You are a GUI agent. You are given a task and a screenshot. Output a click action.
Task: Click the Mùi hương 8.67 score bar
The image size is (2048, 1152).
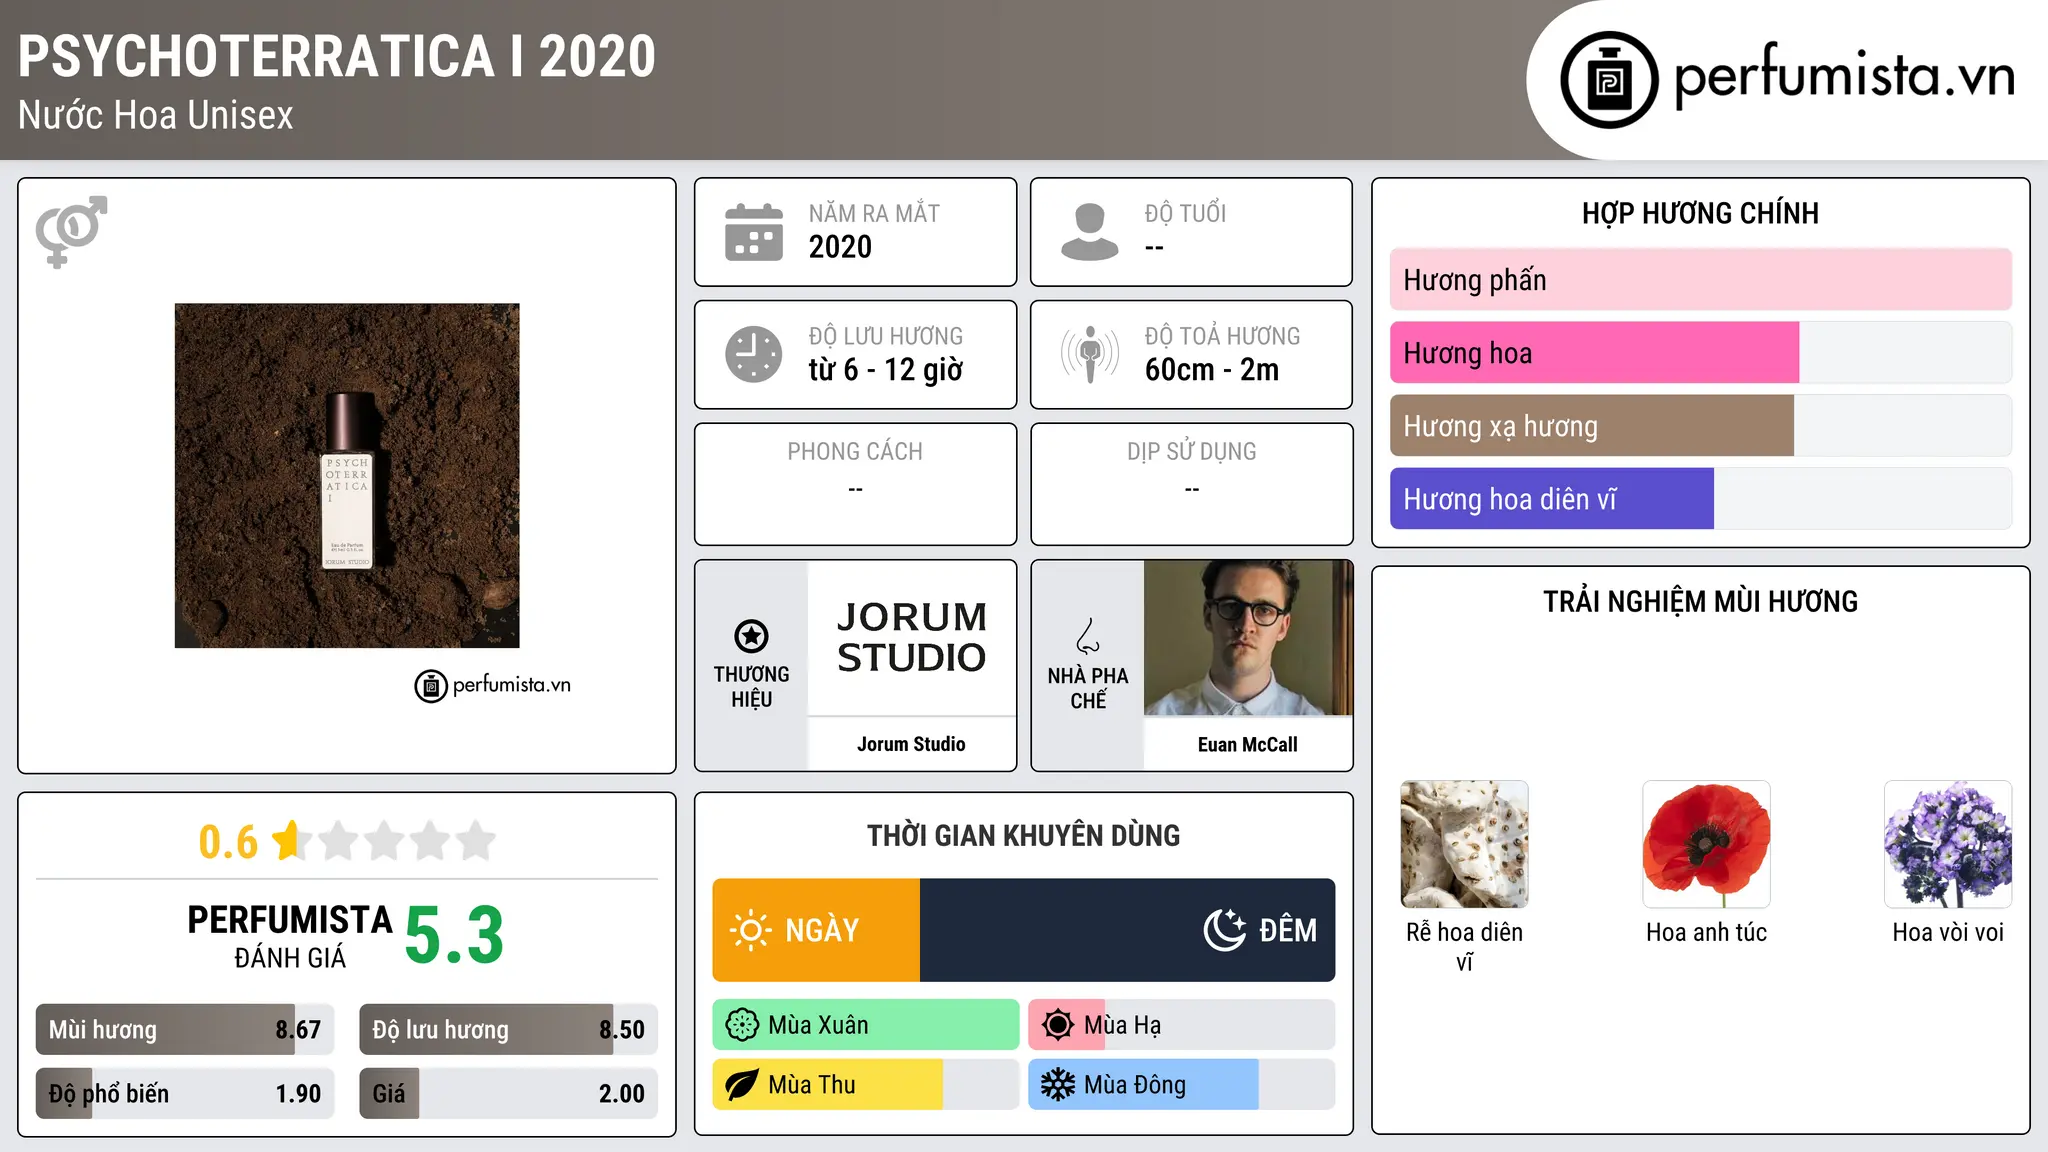coord(185,1030)
